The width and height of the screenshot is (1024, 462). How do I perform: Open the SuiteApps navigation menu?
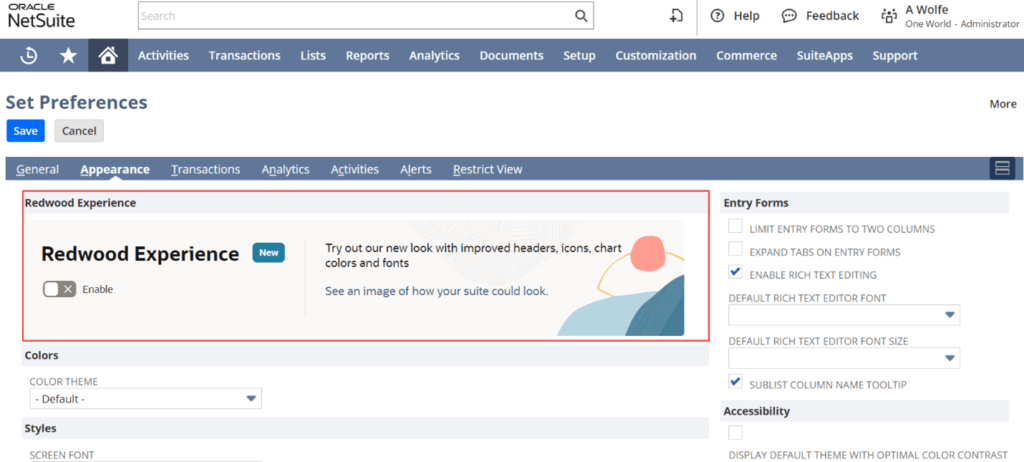[825, 56]
